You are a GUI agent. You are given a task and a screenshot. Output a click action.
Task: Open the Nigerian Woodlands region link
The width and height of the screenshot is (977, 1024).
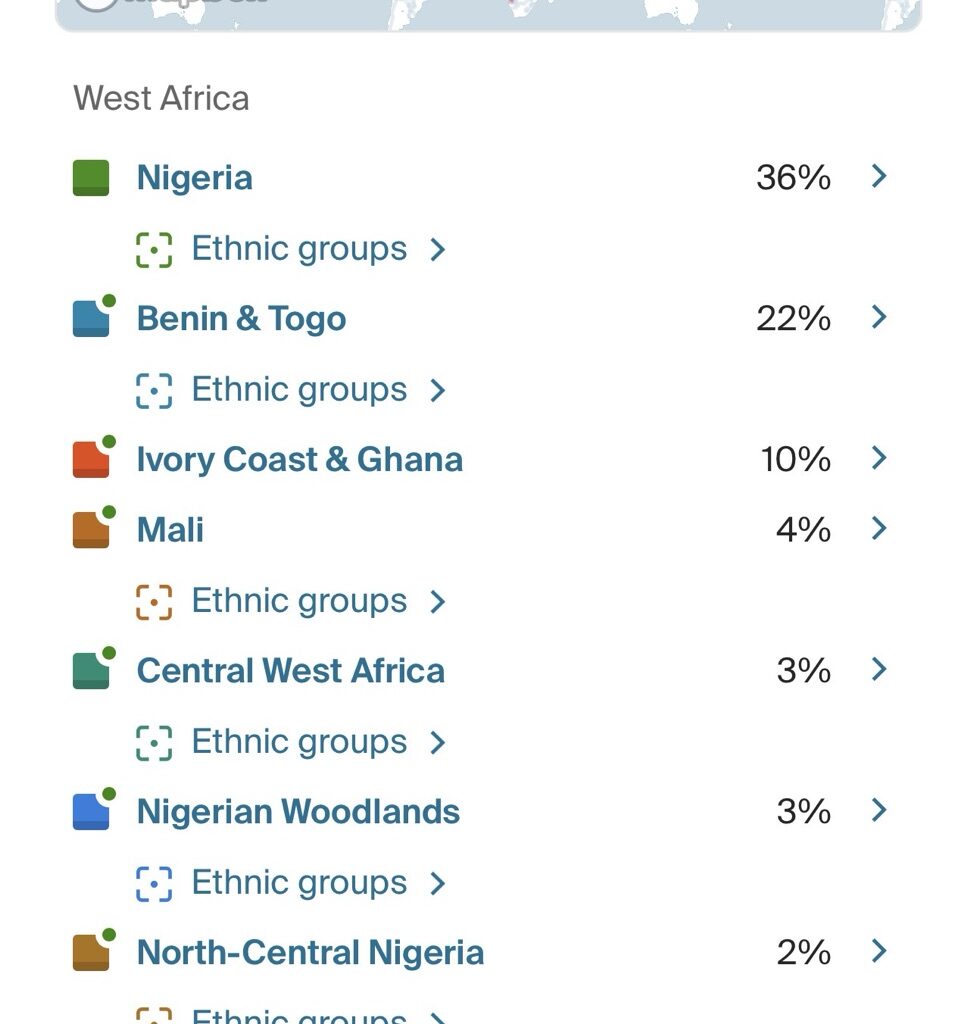pos(298,812)
